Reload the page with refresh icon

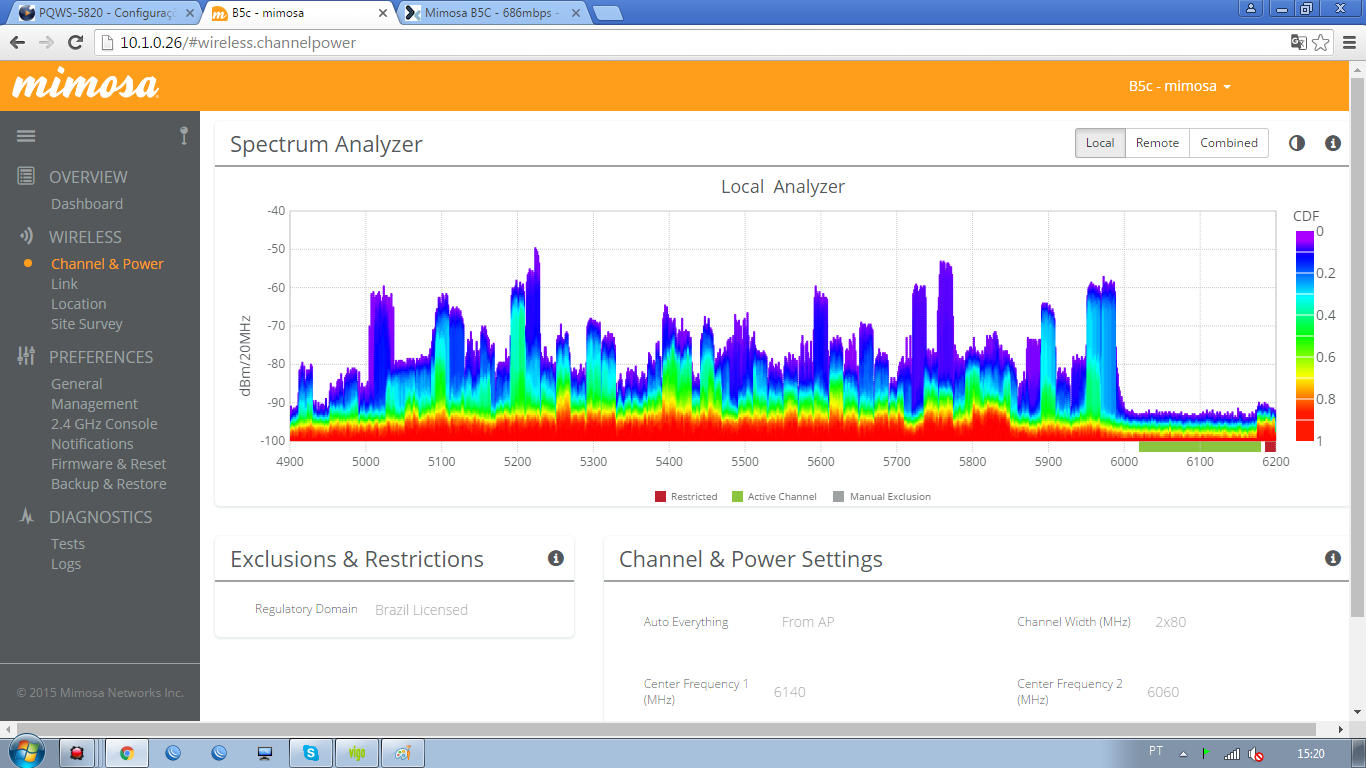(75, 43)
